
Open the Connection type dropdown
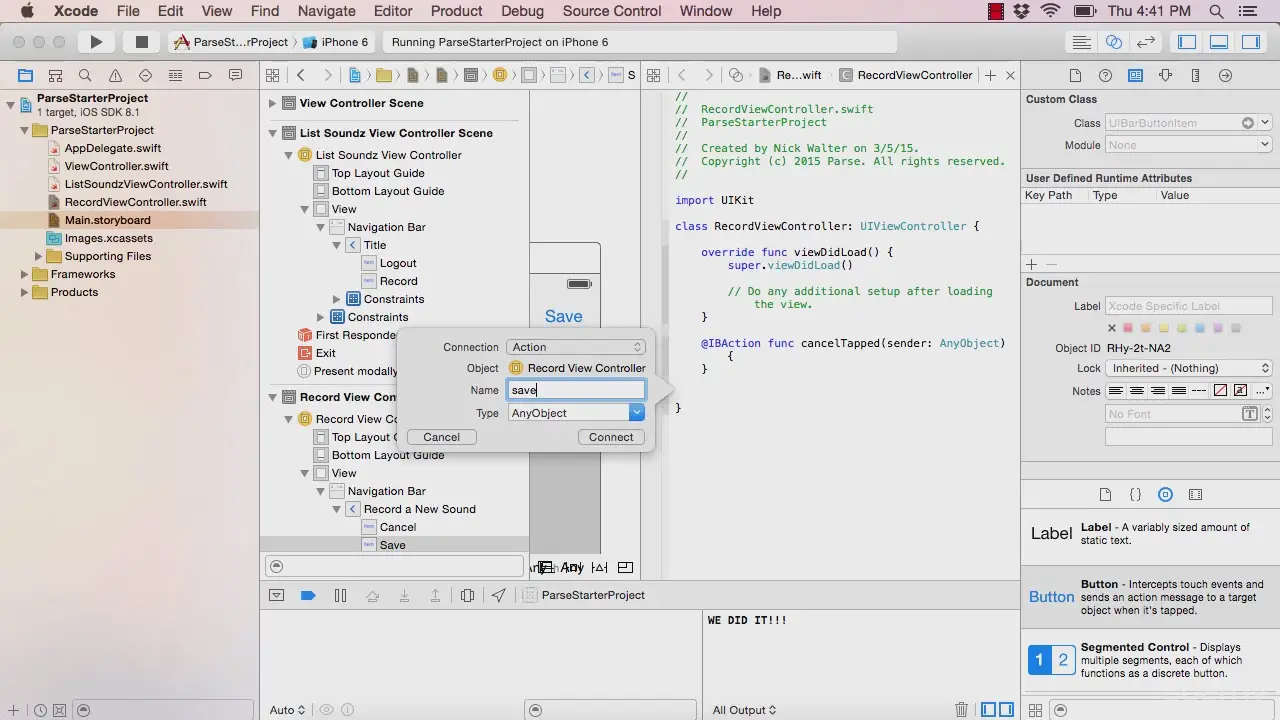[x=575, y=347]
